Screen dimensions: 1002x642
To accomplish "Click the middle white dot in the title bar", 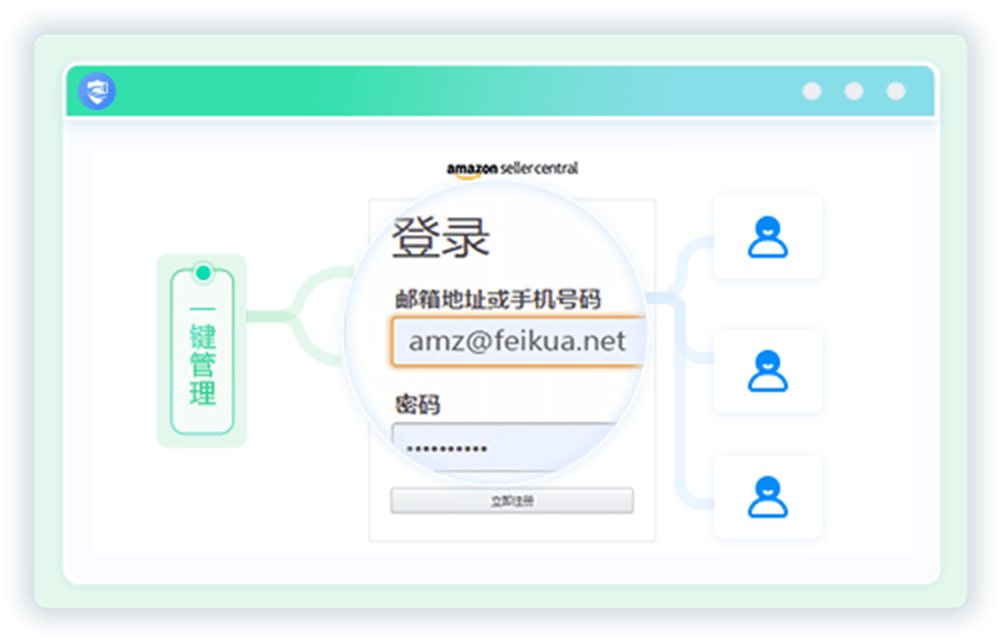I will click(x=854, y=91).
